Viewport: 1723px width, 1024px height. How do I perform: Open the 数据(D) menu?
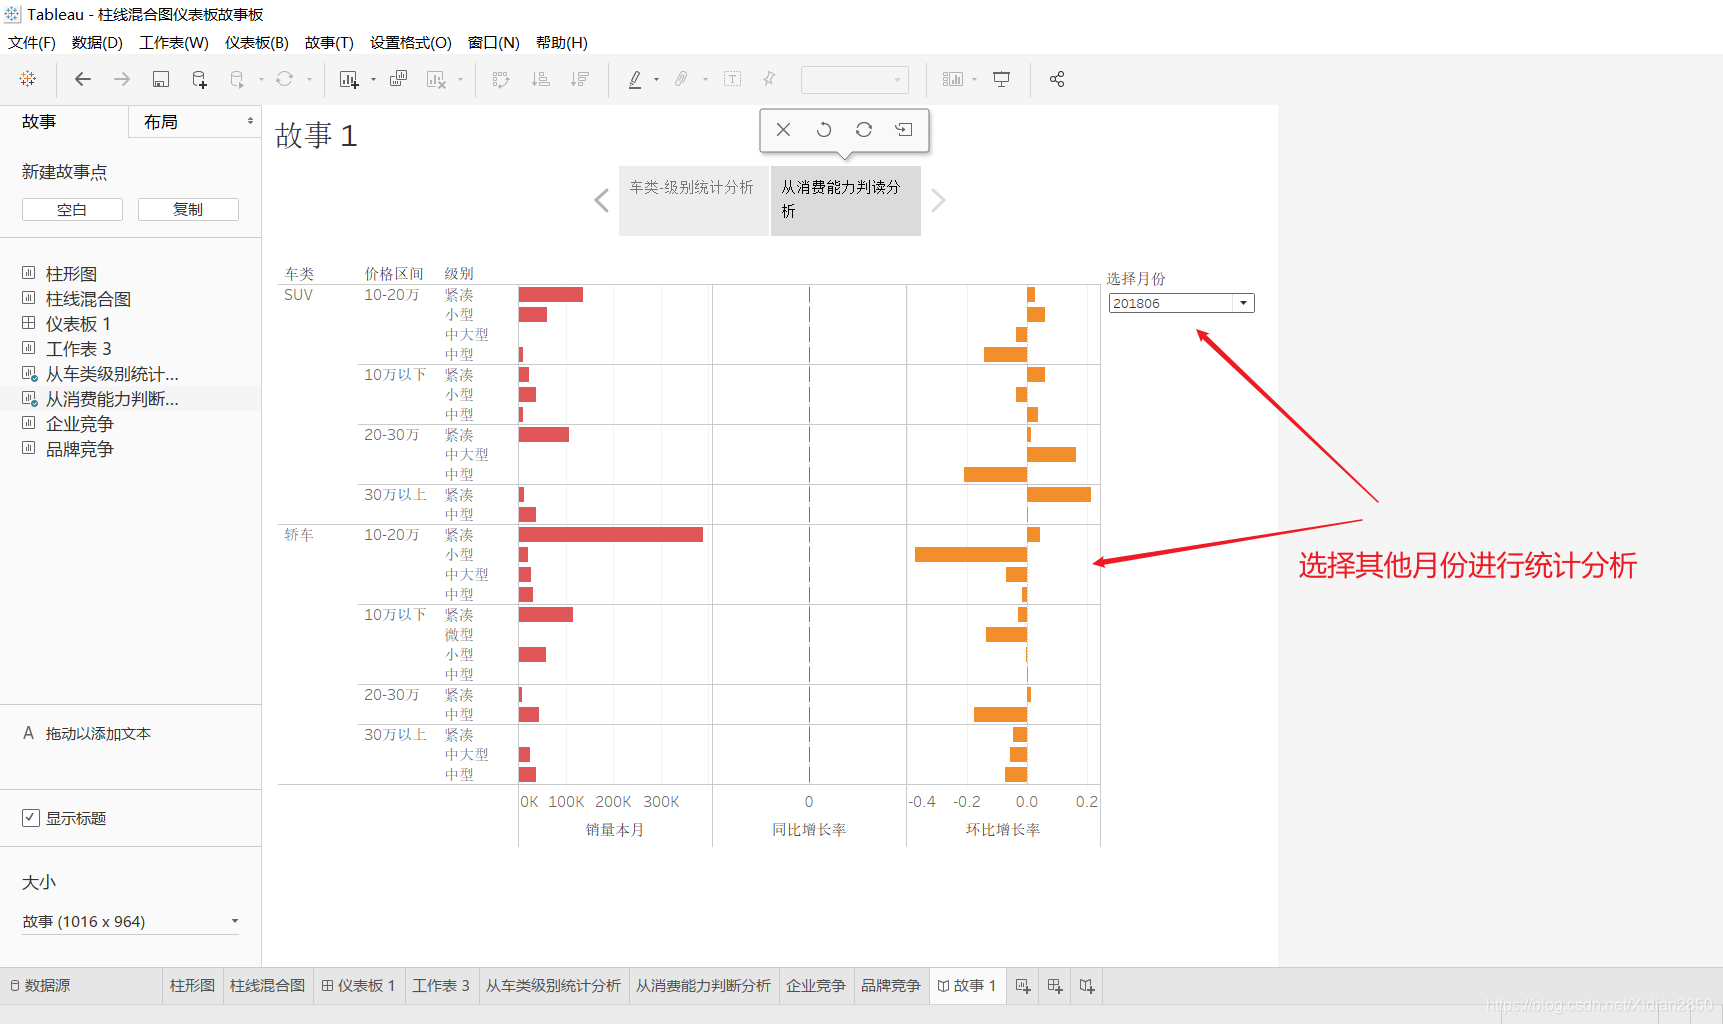click(x=97, y=42)
